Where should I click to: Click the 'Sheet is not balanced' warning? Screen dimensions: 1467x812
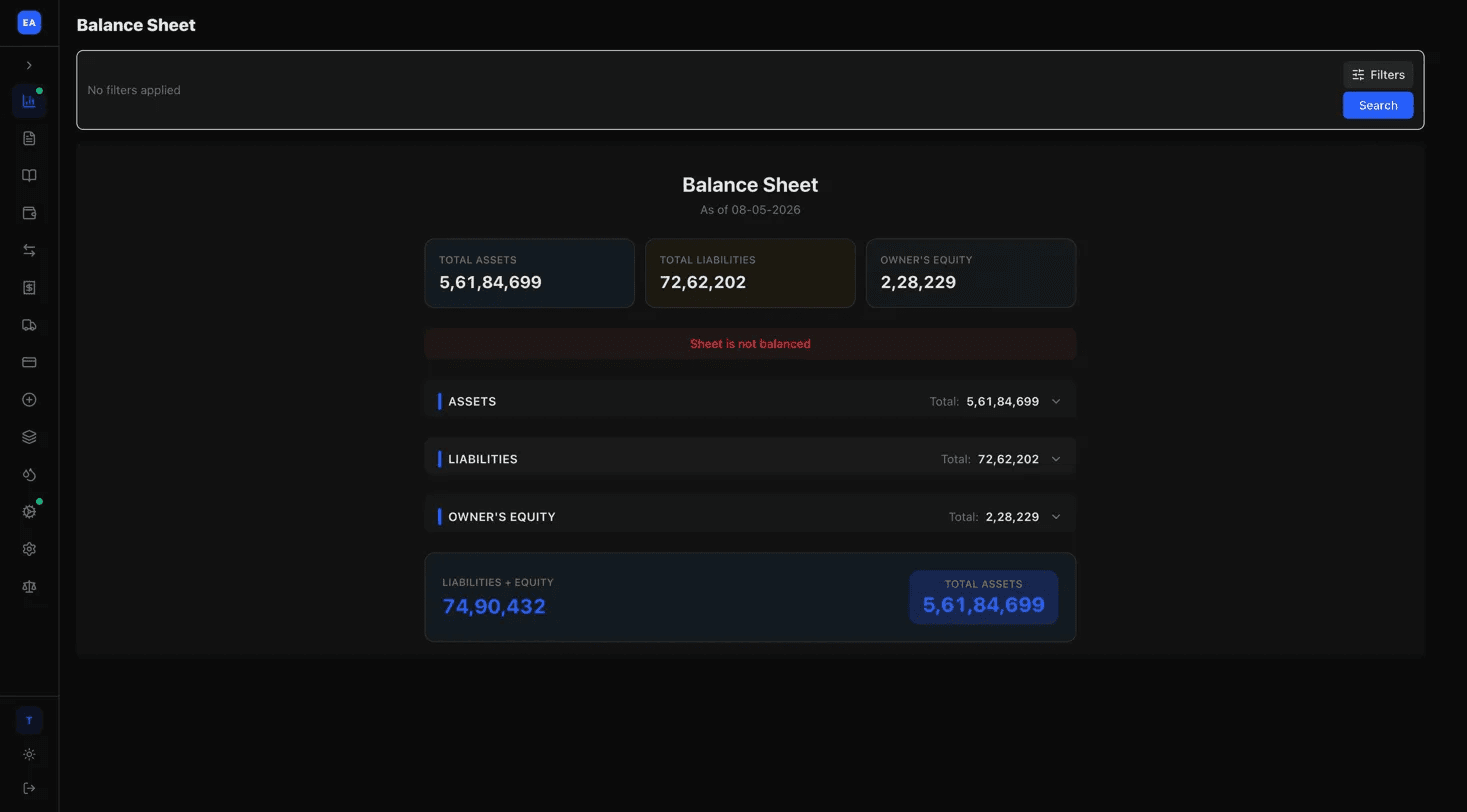750,344
